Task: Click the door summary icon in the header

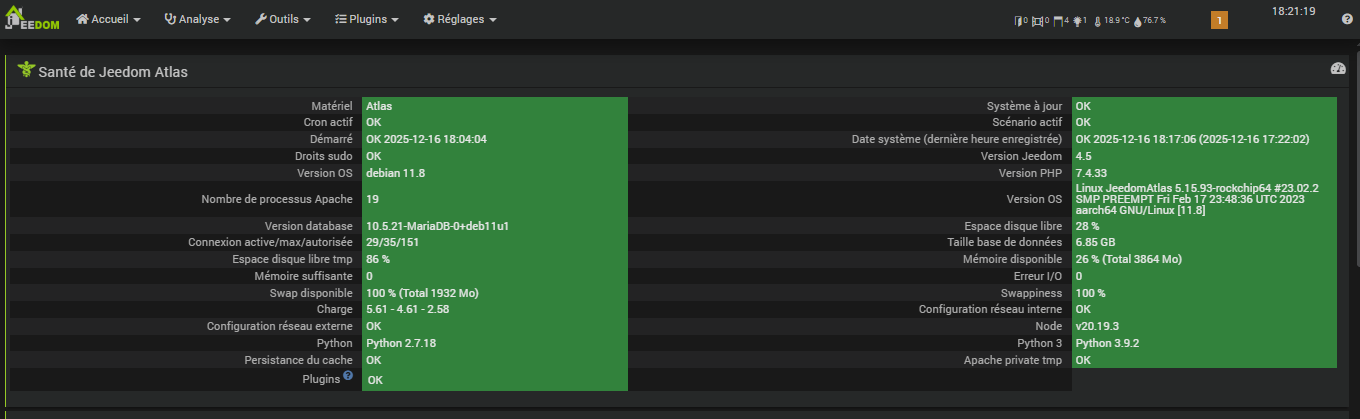Action: [1019, 20]
